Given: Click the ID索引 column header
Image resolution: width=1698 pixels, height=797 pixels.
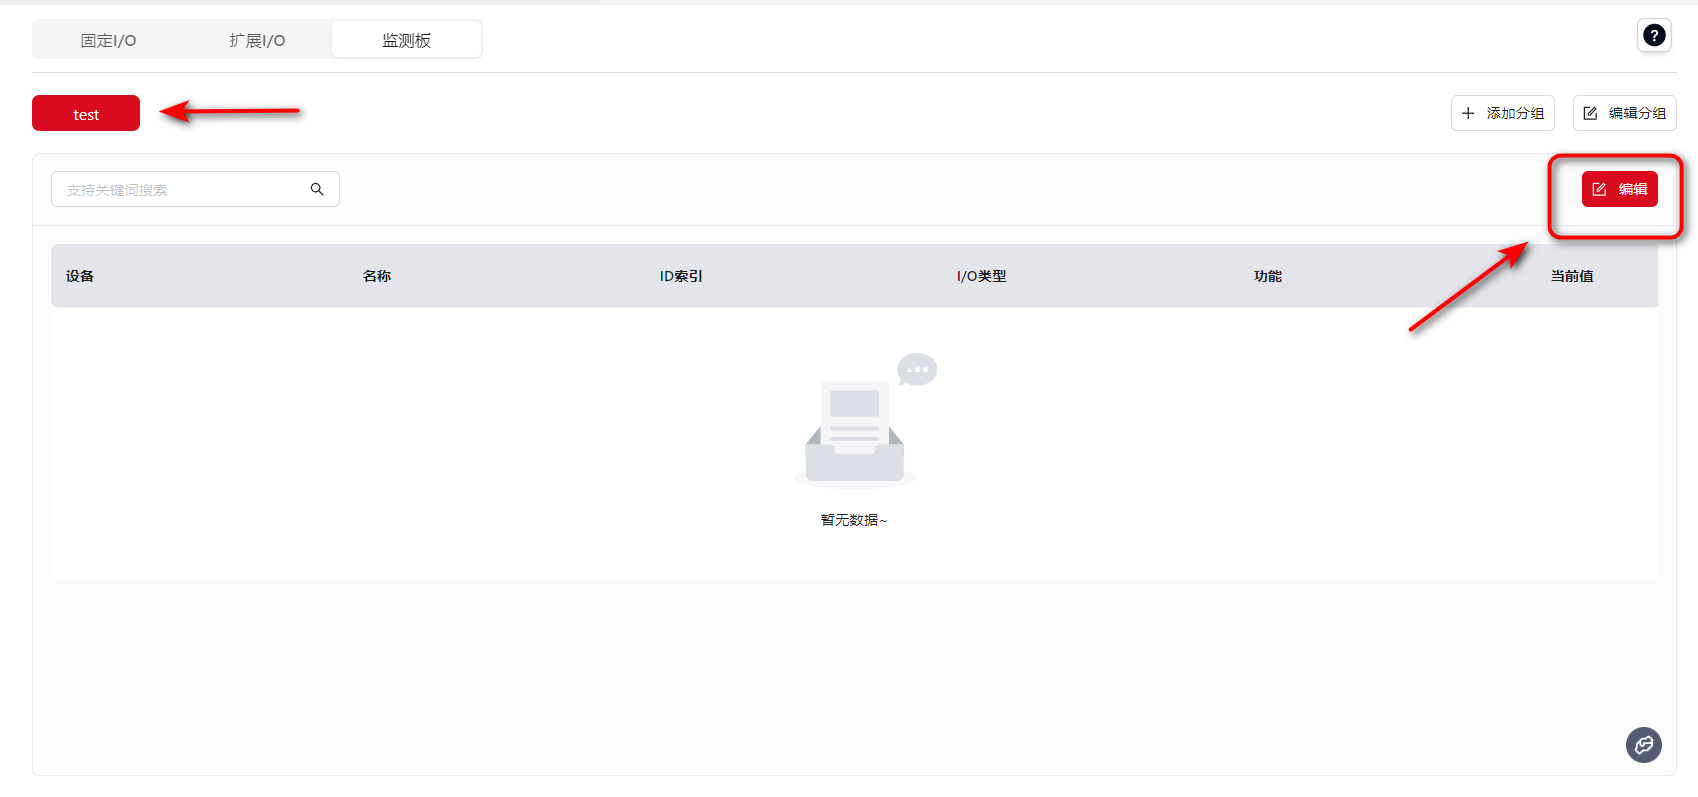Looking at the screenshot, I should [x=681, y=276].
